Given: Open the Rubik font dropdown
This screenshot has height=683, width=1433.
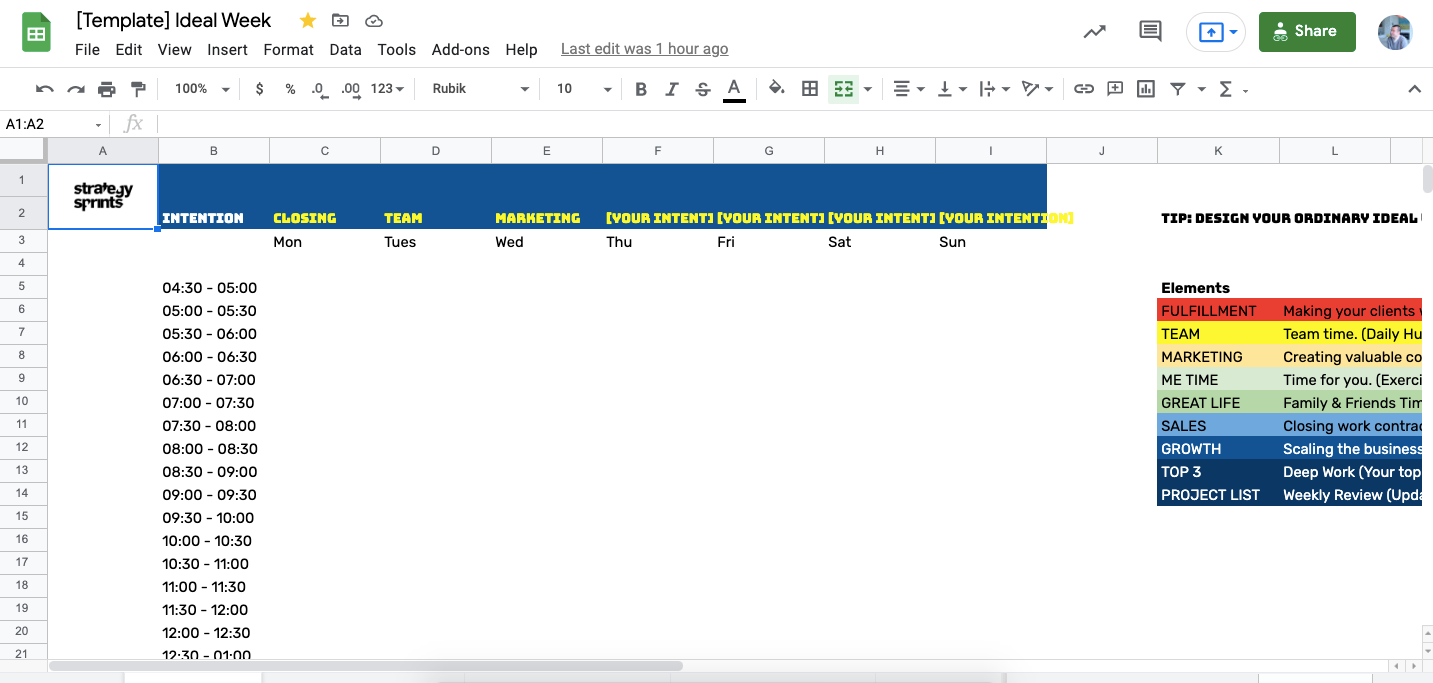Looking at the screenshot, I should 480,89.
